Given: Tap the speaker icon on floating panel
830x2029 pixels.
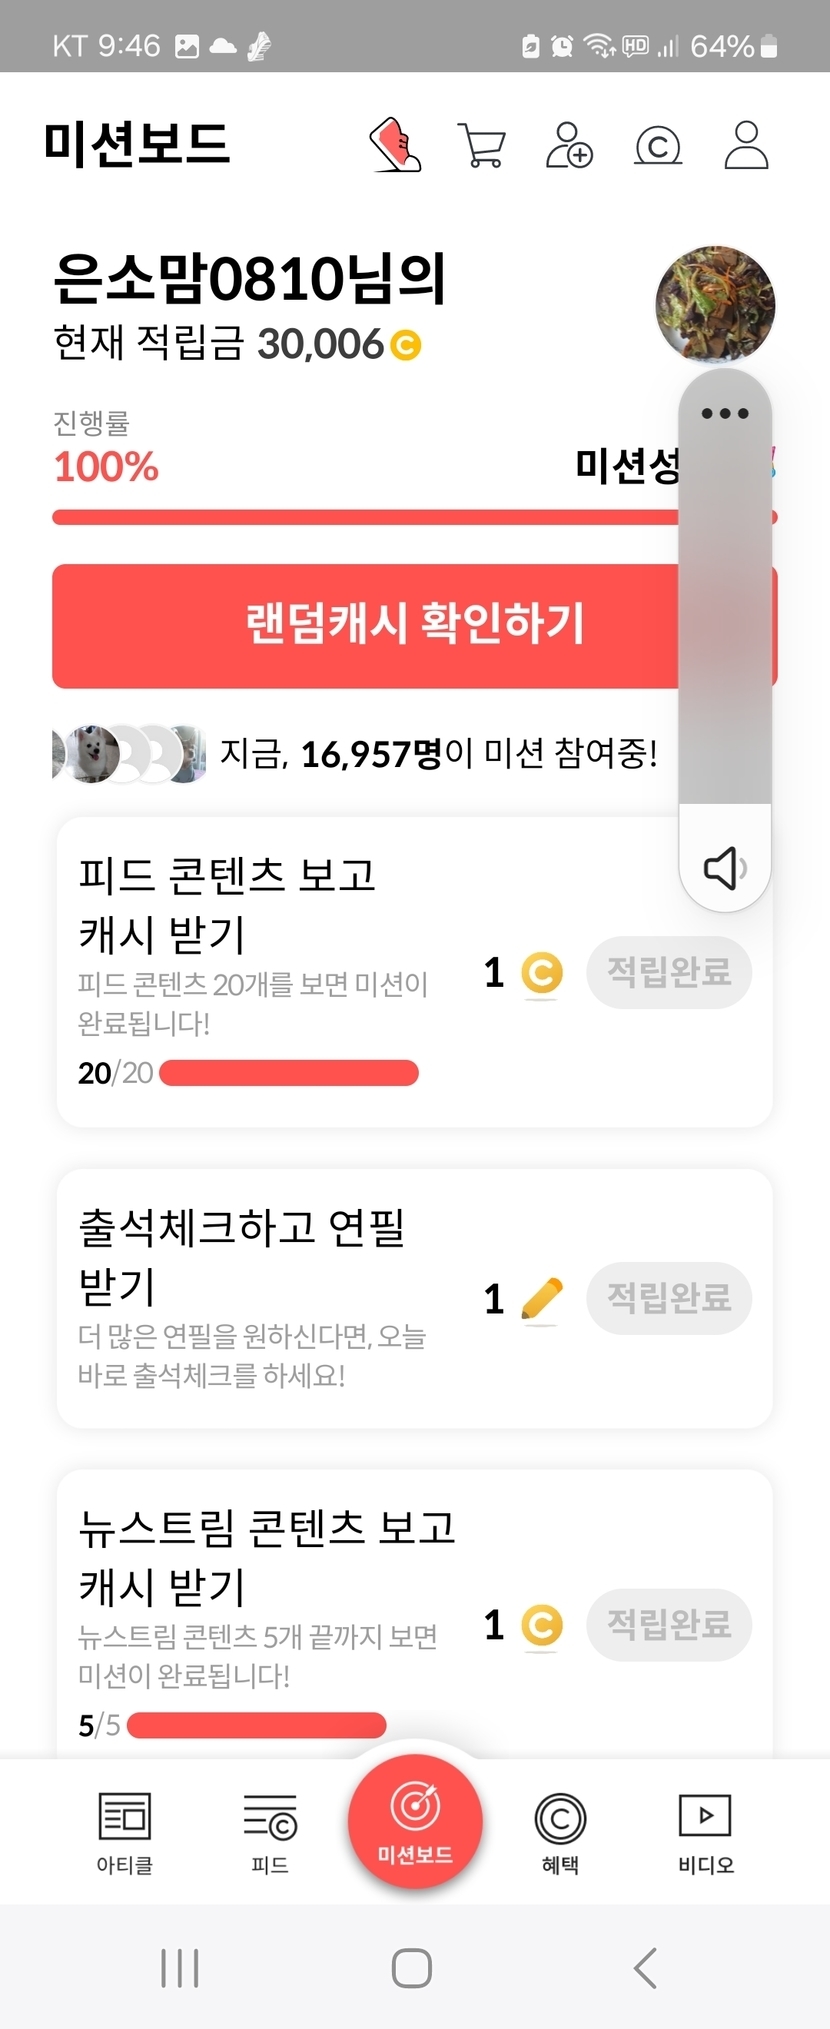Looking at the screenshot, I should 724,867.
